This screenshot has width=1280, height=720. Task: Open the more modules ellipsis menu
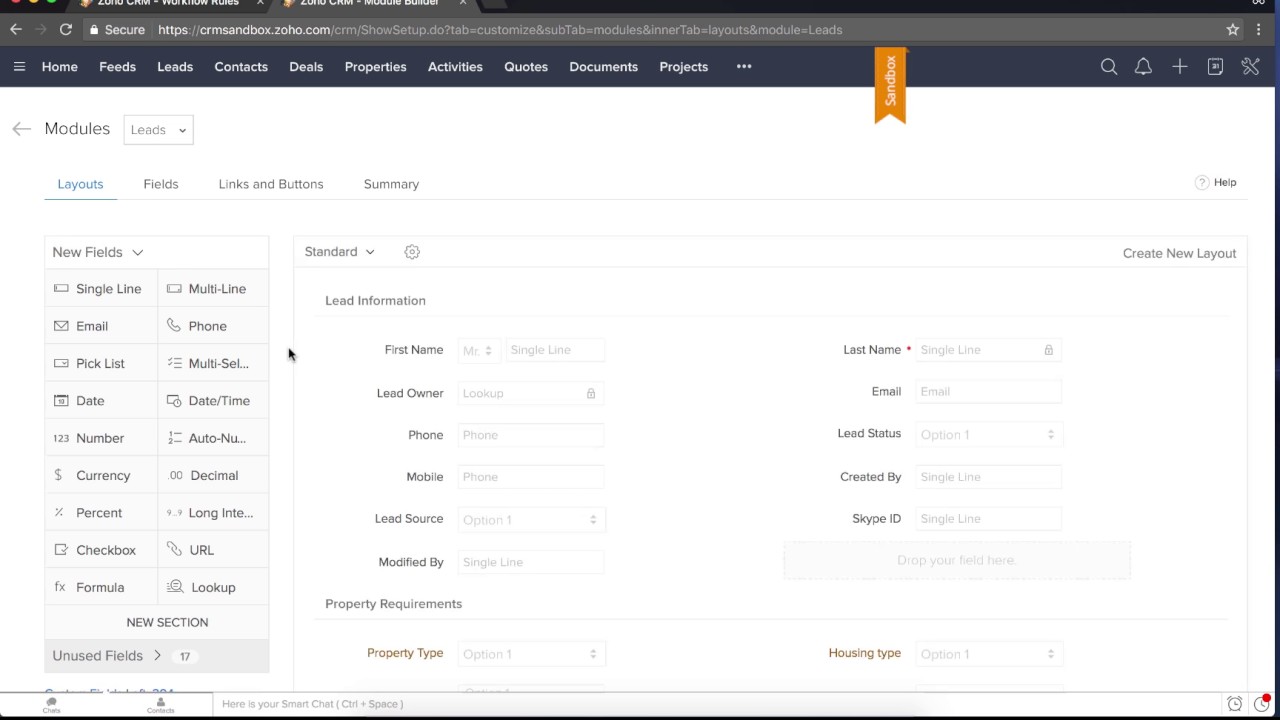click(x=744, y=67)
